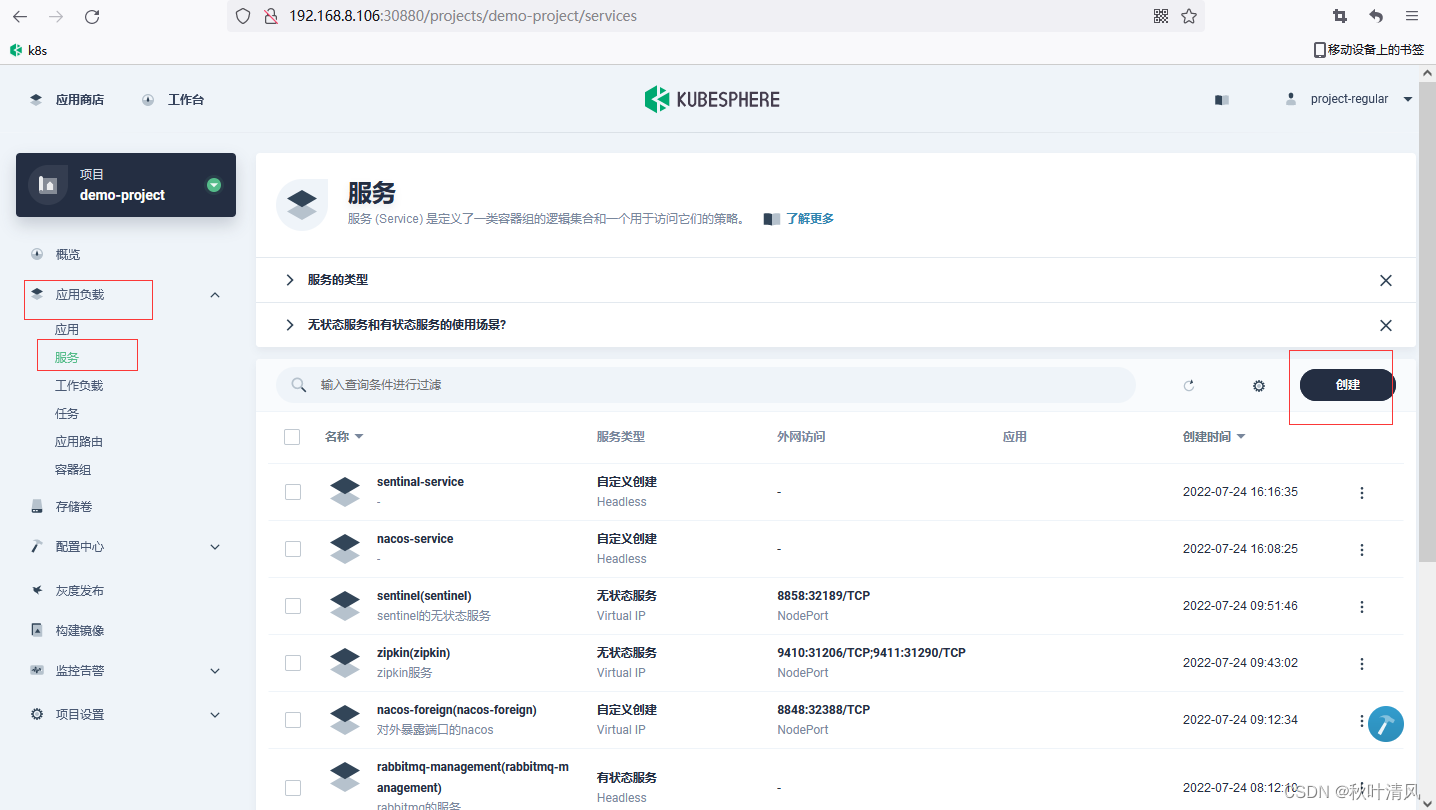This screenshot has width=1436, height=810.
Task: Click the KubeSphere logo
Action: (712, 99)
